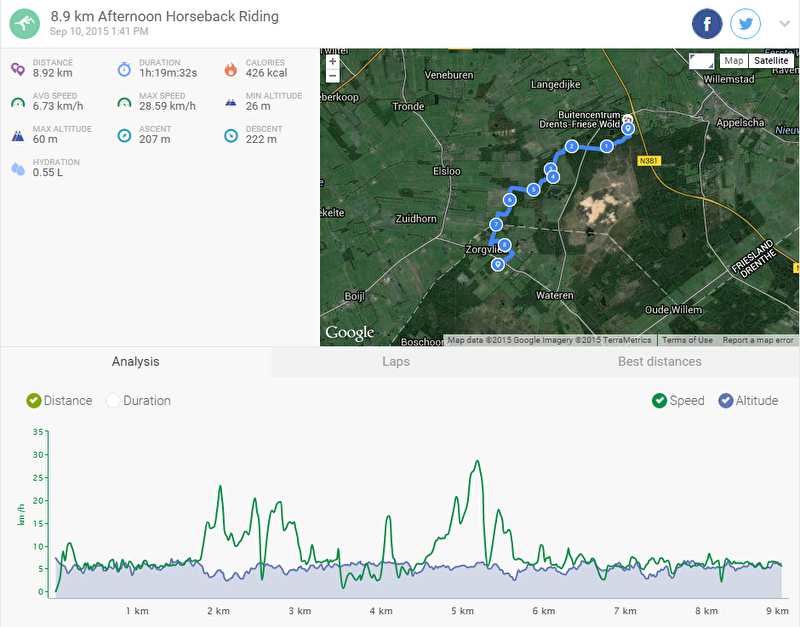800x627 pixels.
Task: Click the 207 m ascent value
Action: 155,139
